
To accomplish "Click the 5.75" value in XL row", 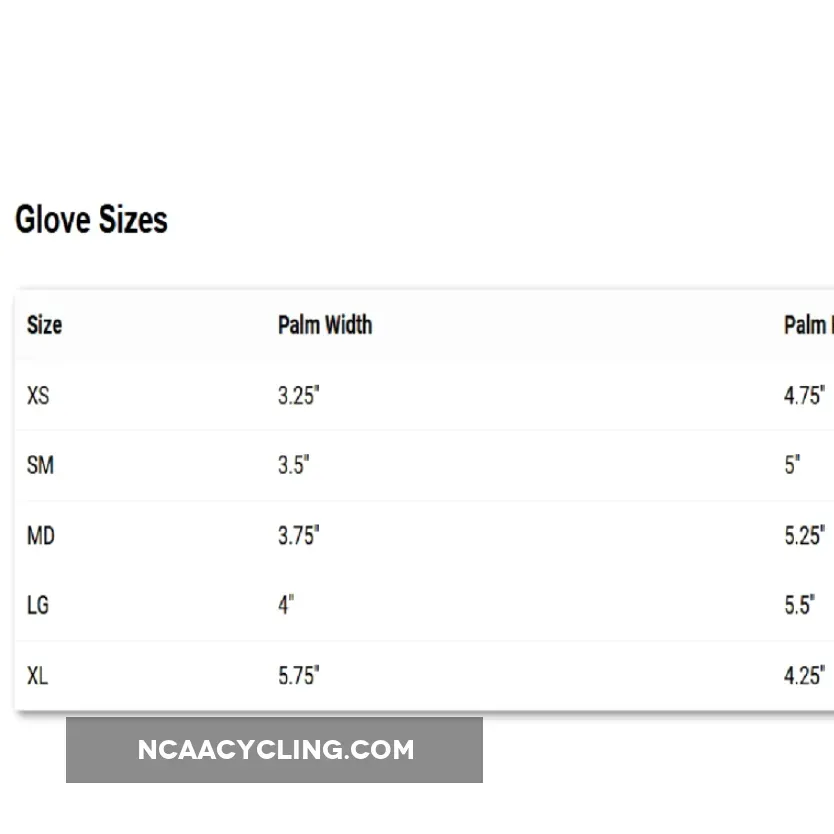I will (x=298, y=676).
